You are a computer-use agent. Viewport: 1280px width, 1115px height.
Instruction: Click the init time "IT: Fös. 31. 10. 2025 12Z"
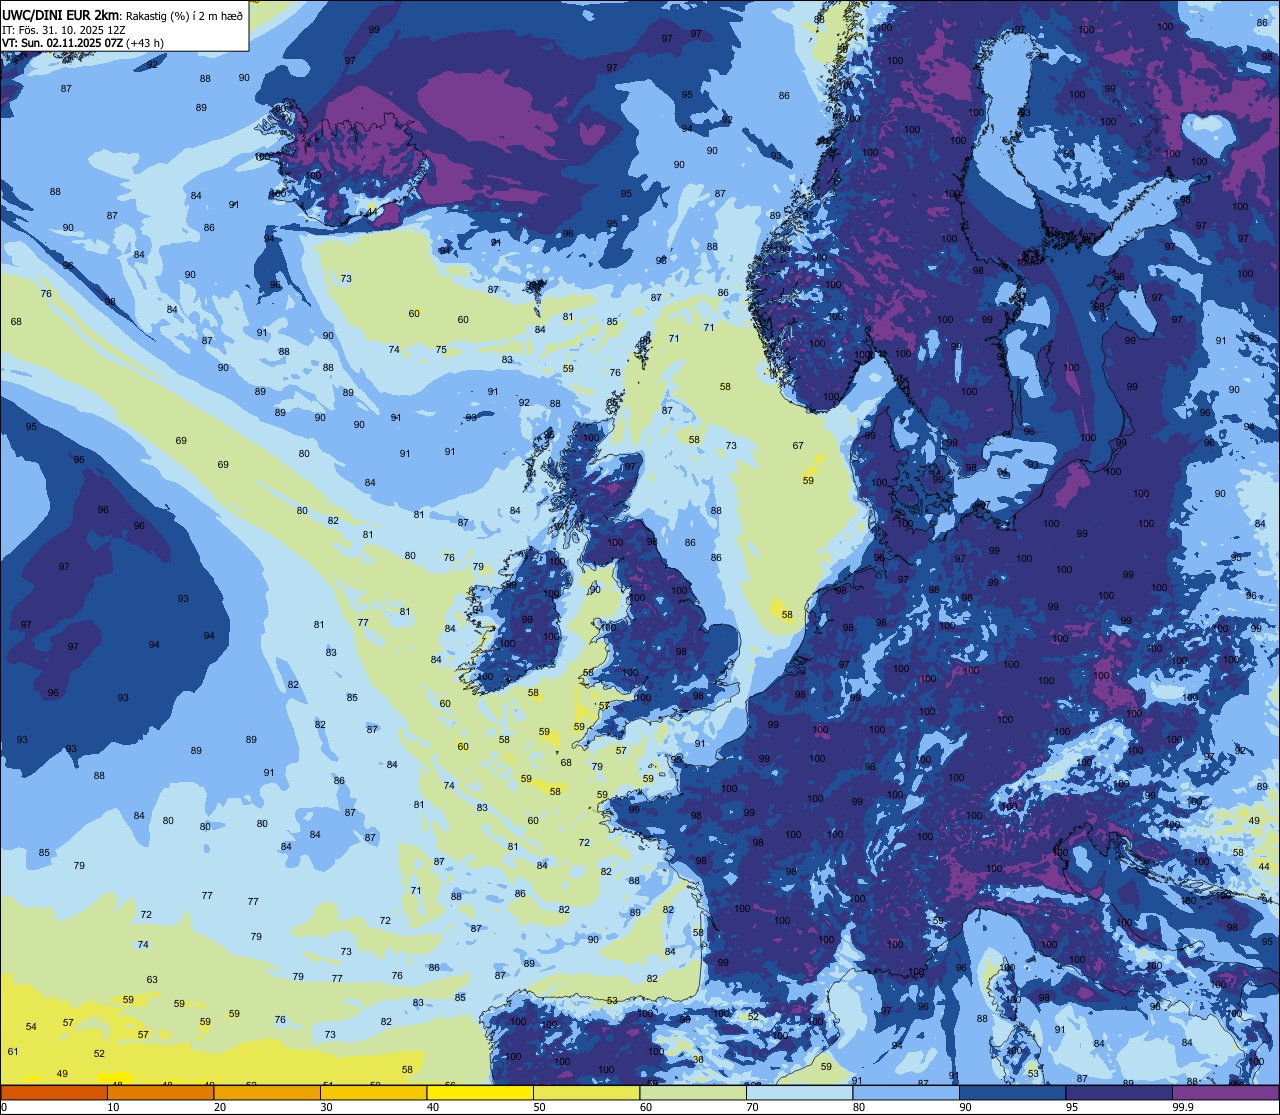tap(64, 29)
